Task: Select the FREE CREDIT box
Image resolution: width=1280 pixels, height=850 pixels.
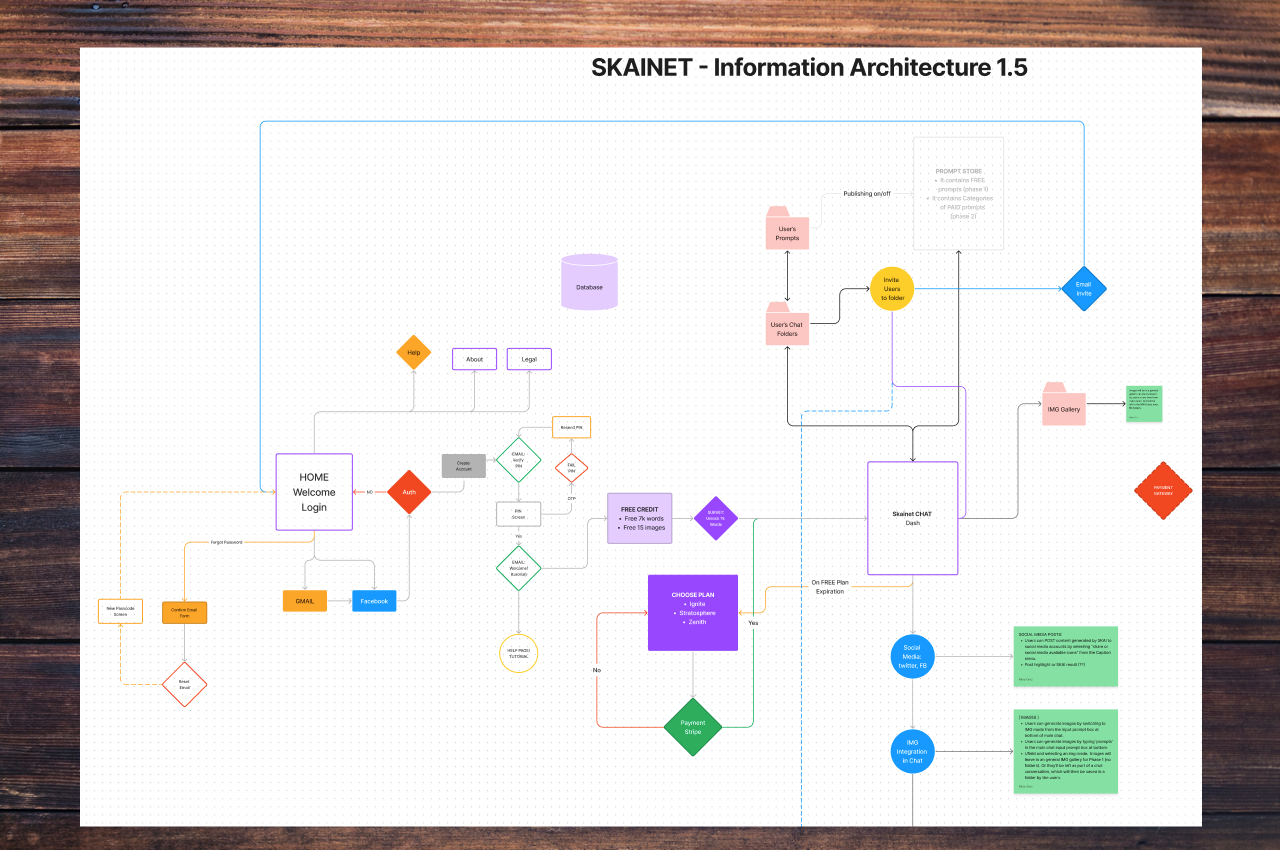Action: tap(640, 518)
